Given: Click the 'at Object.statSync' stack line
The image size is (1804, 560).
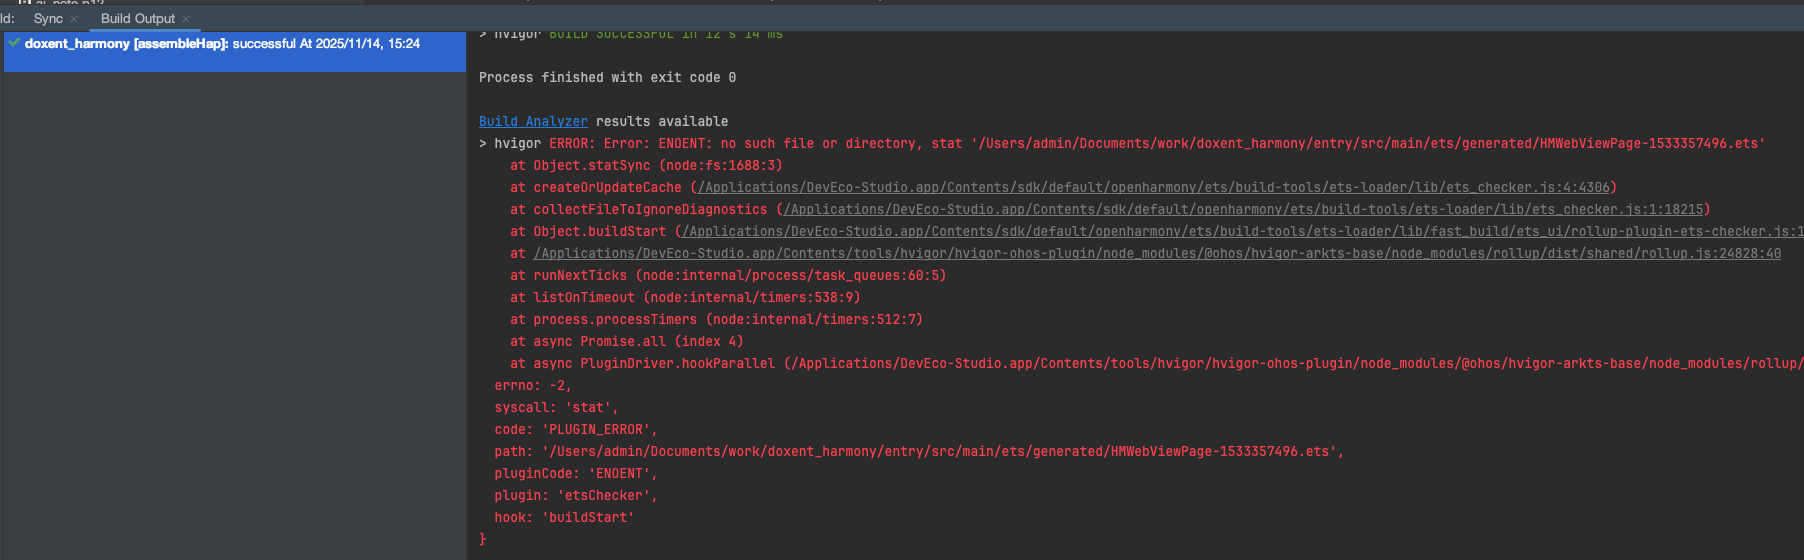Looking at the screenshot, I should click(646, 166).
